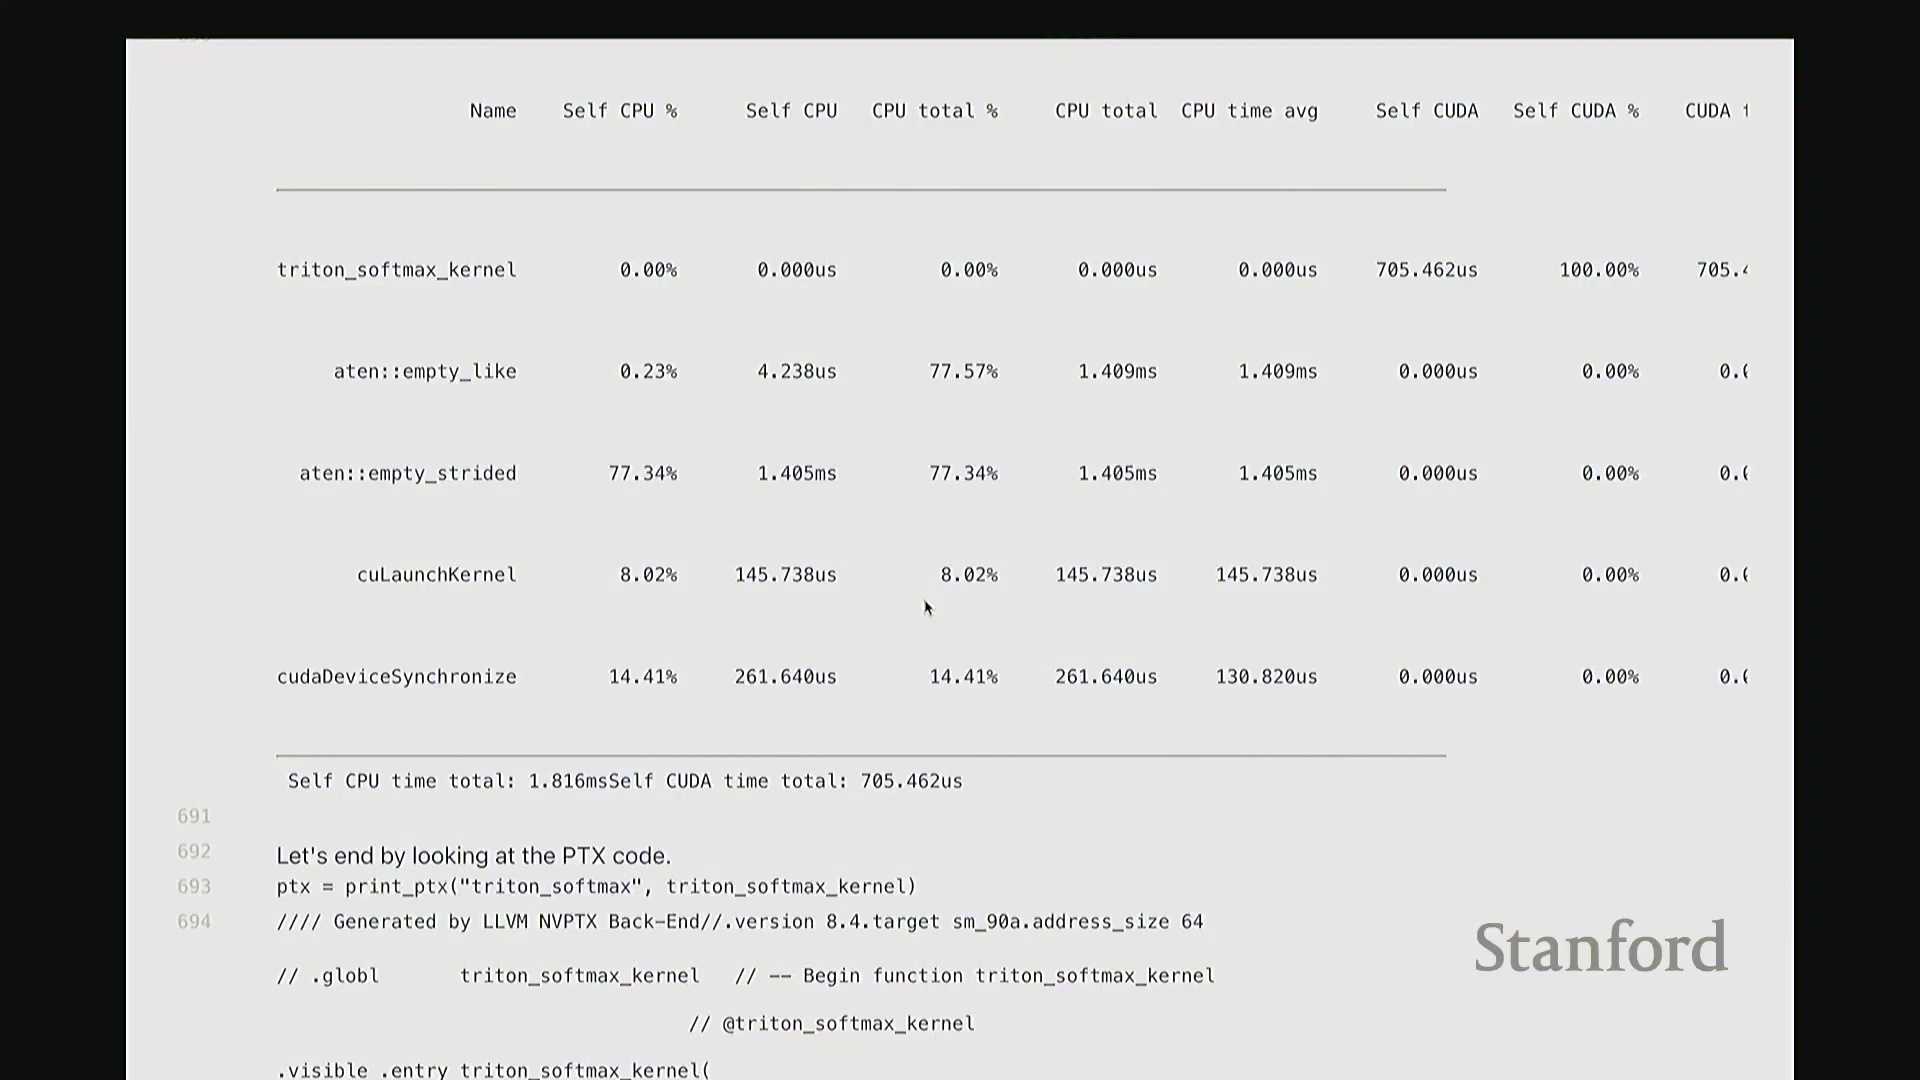Click line number 692 in the gutter
The height and width of the screenshot is (1080, 1920).
tap(194, 851)
